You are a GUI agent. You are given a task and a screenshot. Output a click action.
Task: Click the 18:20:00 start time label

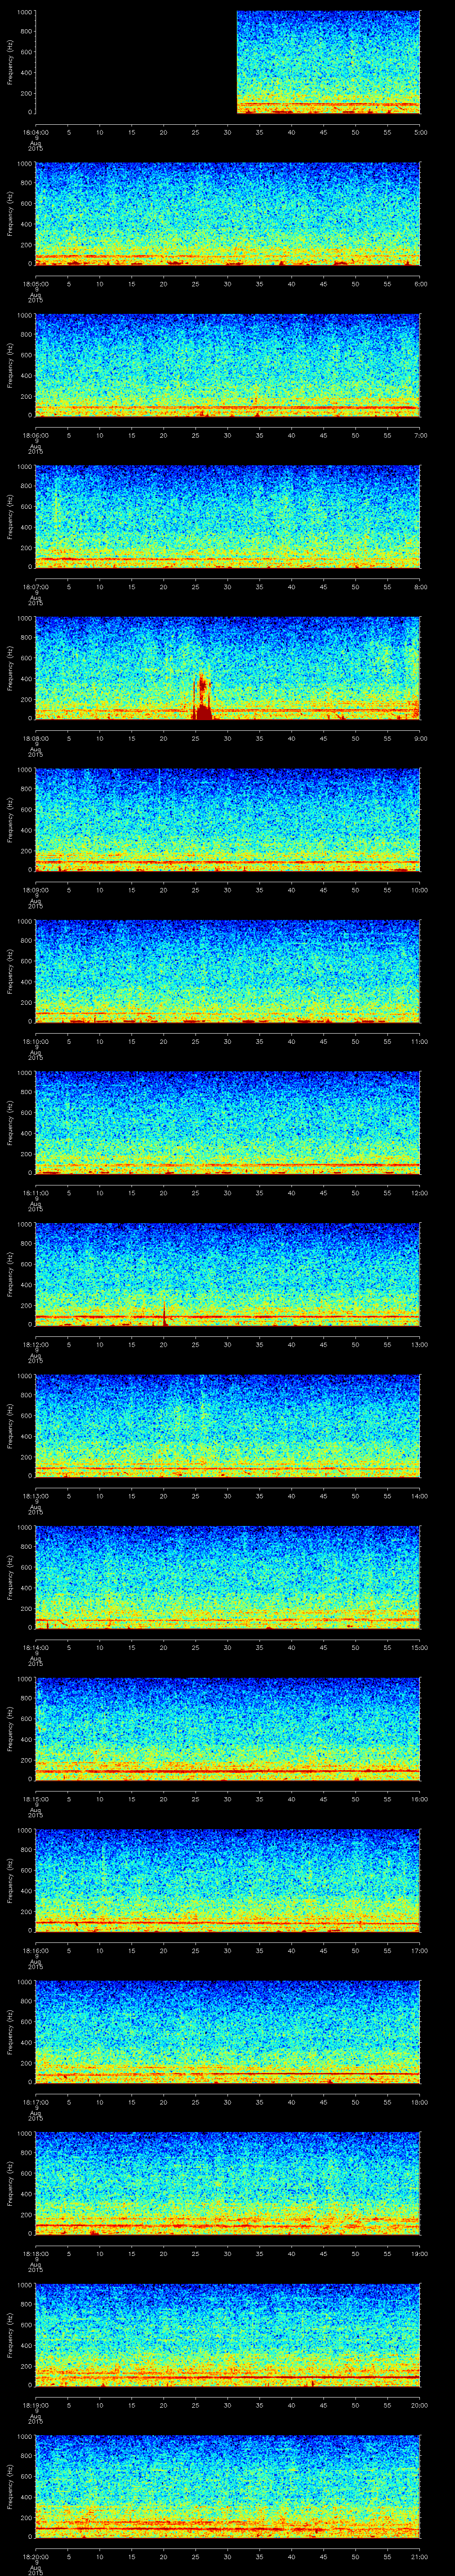pos(35,2556)
